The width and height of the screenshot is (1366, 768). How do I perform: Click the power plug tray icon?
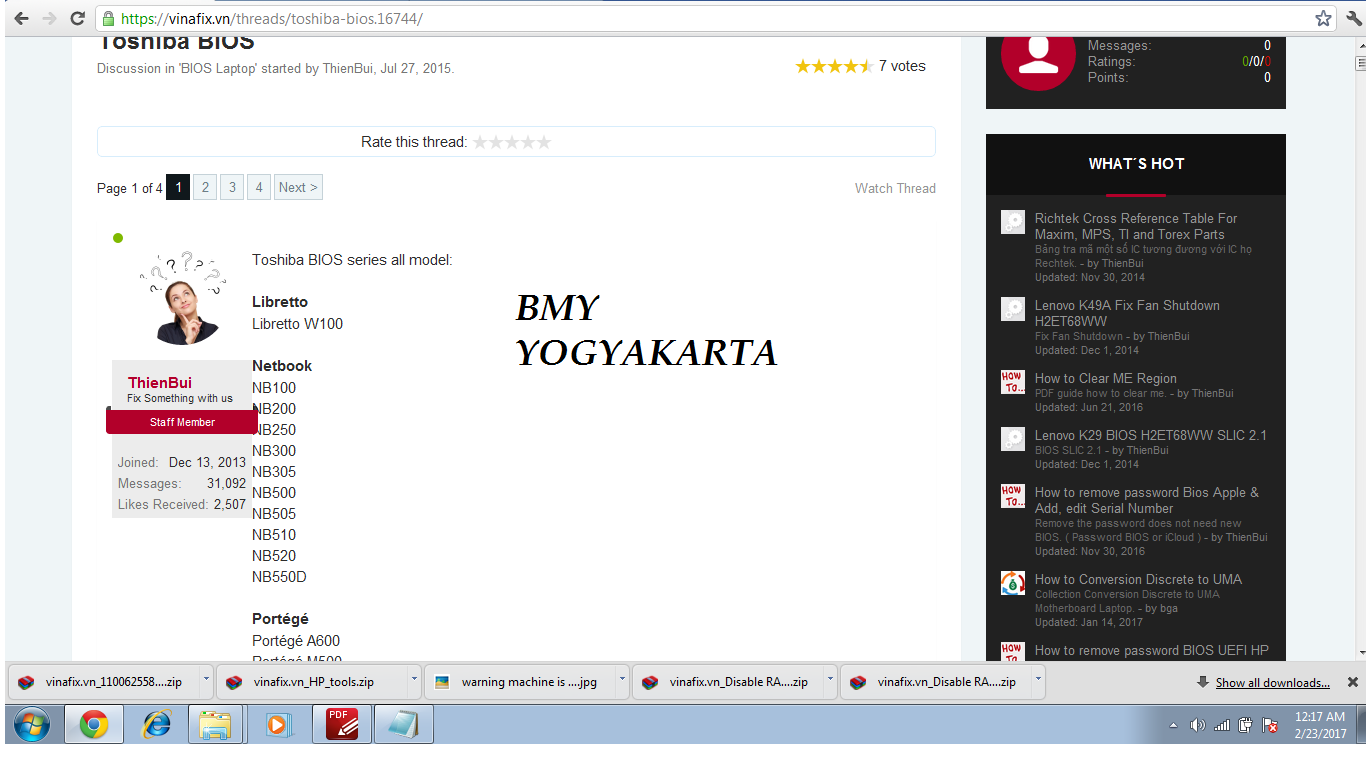(x=1245, y=725)
